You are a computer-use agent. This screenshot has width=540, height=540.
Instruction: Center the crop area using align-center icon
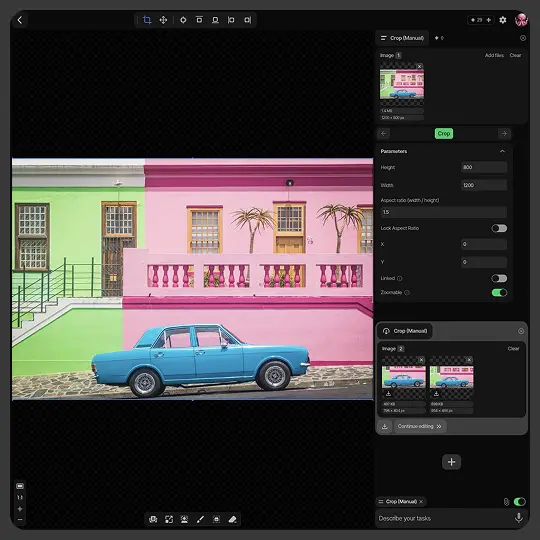point(183,20)
